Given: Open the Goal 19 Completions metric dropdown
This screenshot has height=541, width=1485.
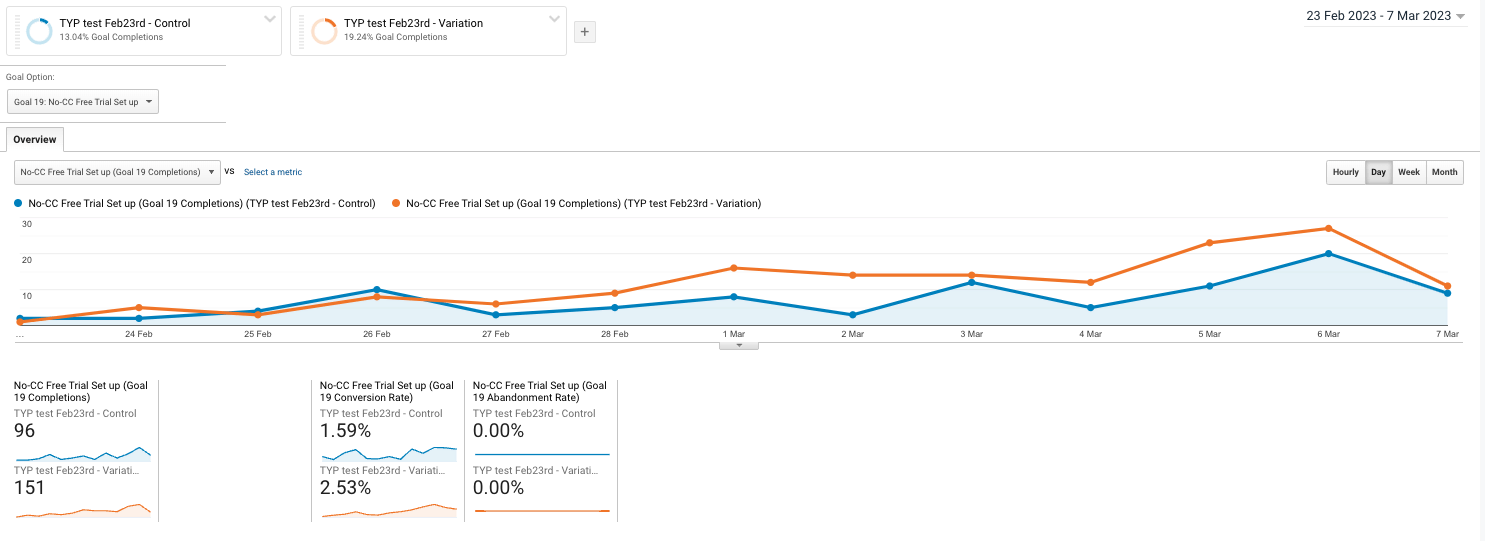Looking at the screenshot, I should tap(117, 172).
